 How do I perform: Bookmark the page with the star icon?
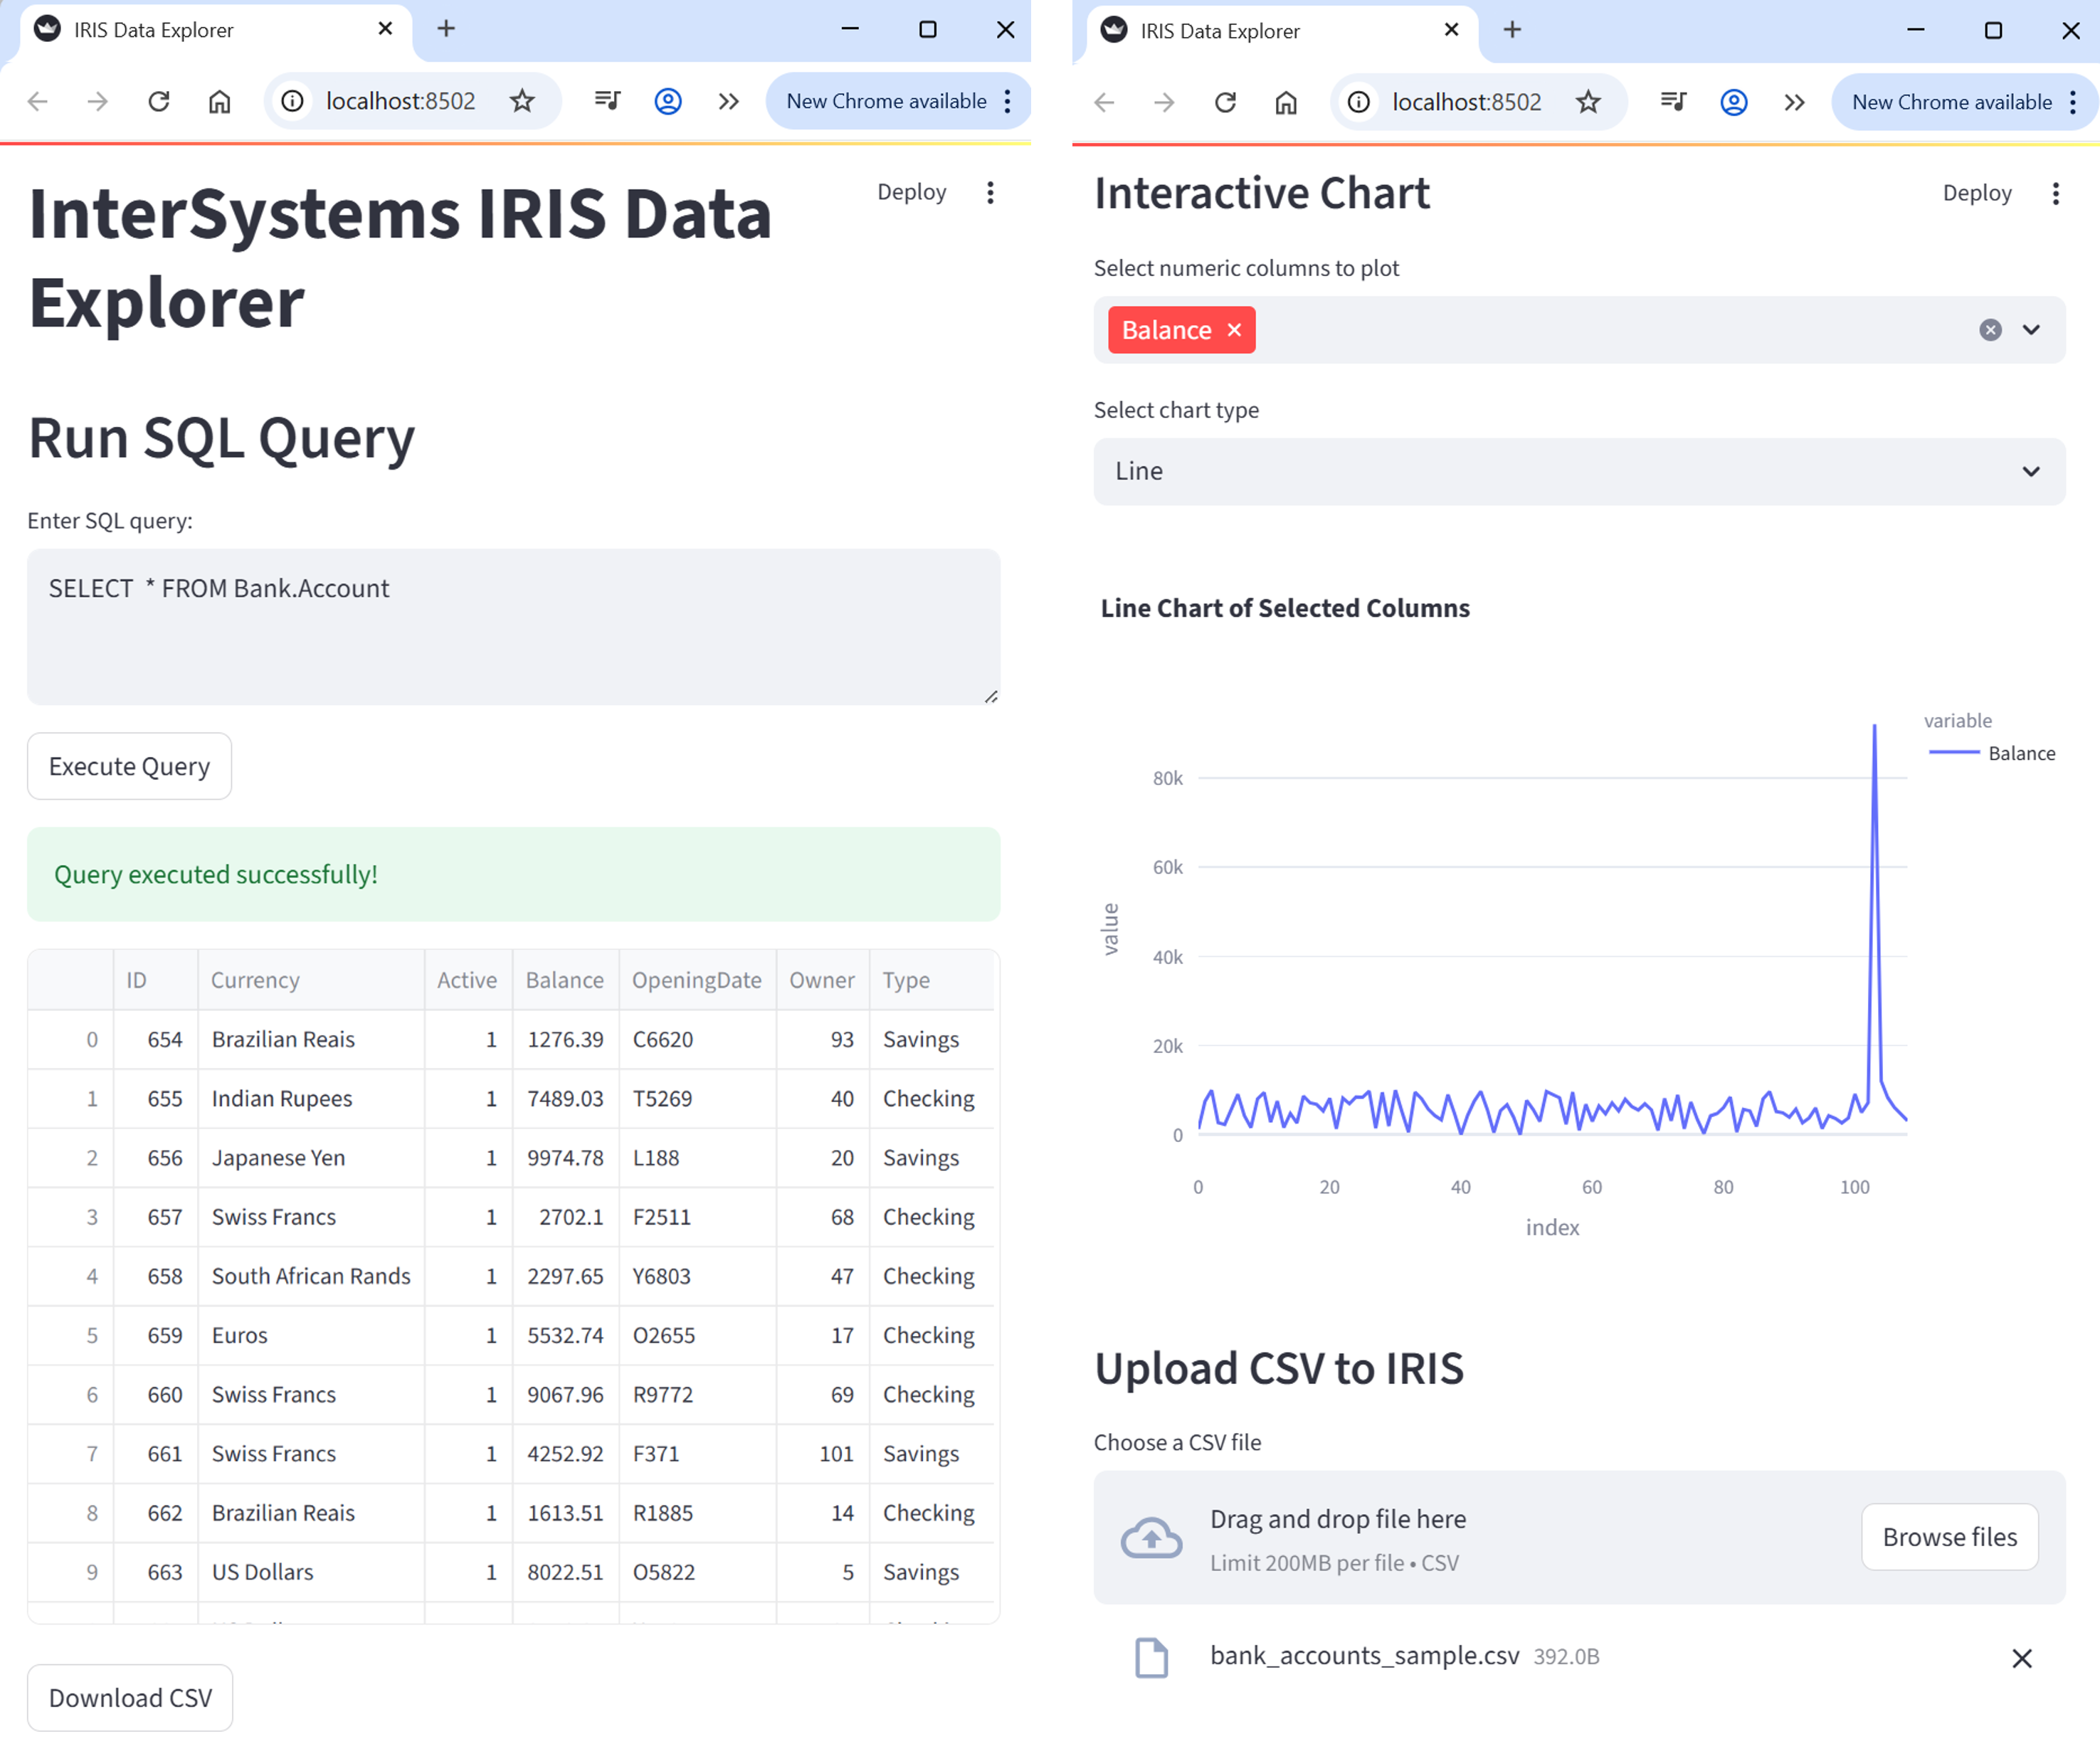click(522, 101)
